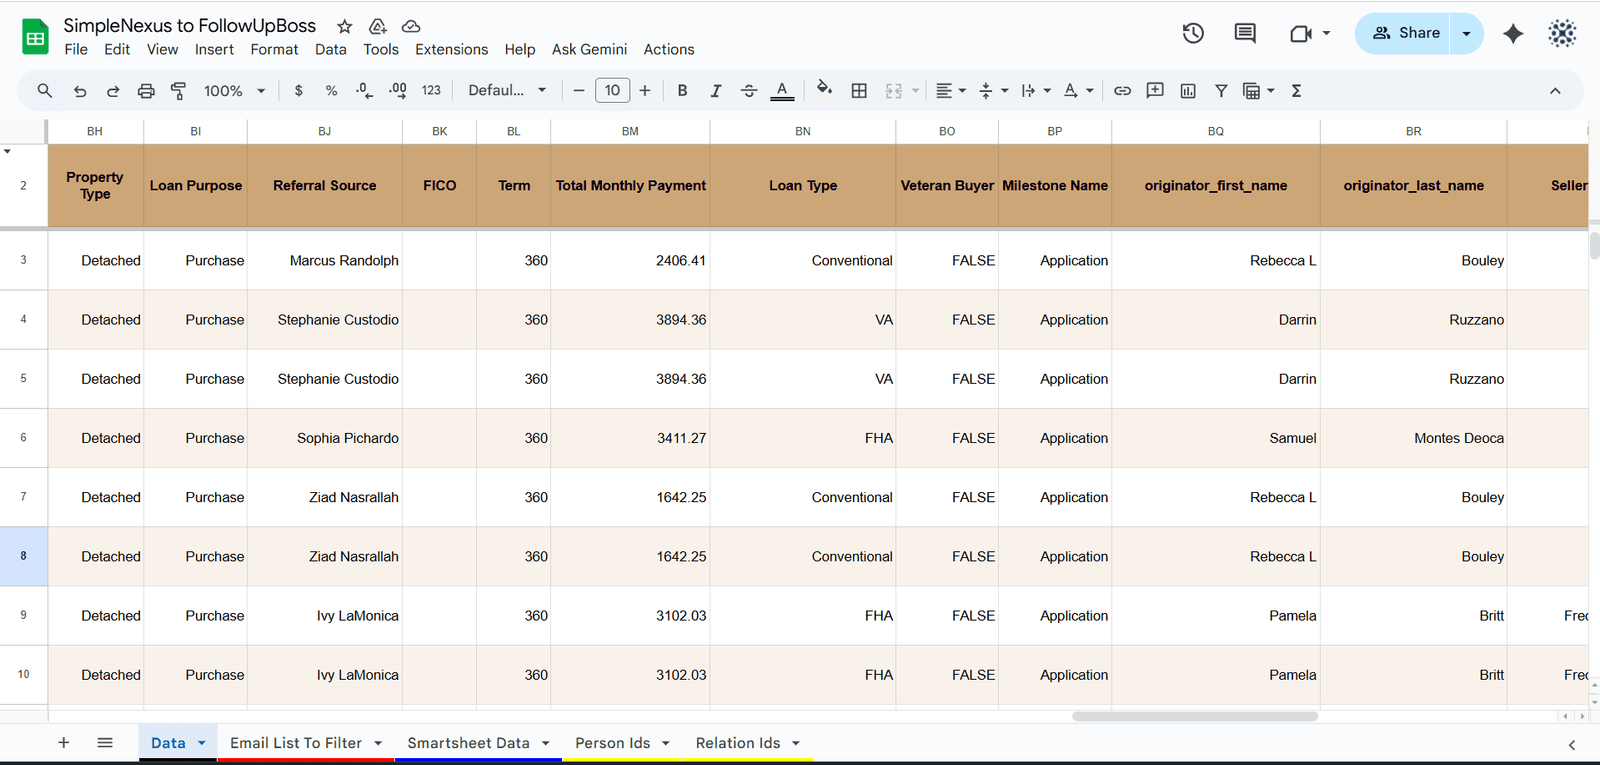Screen dimensions: 1600x765
Task: Open the Extensions menu
Action: pyautogui.click(x=451, y=49)
